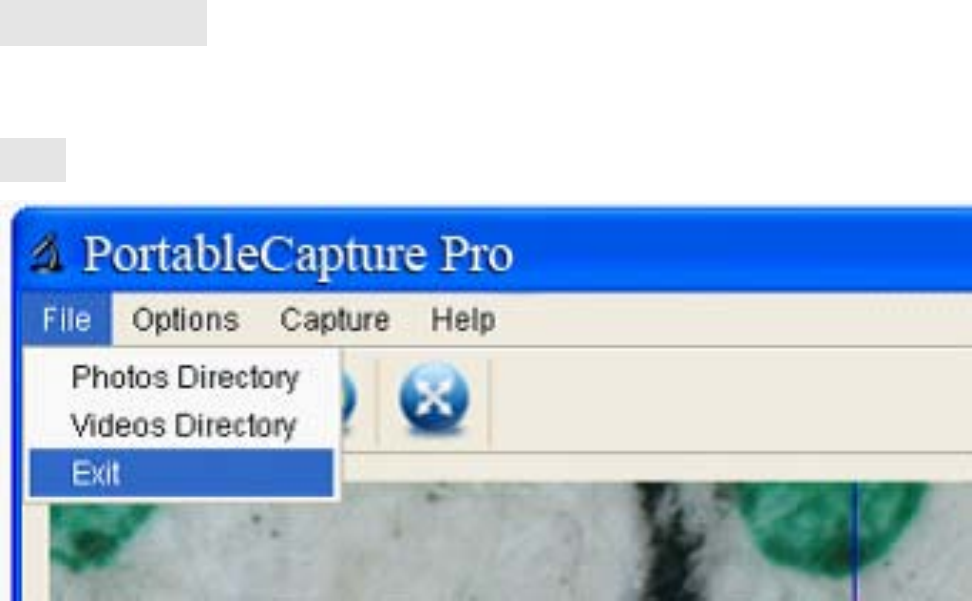Image resolution: width=972 pixels, height=601 pixels.
Task: Choose Photos Directory from File menu
Action: click(185, 377)
